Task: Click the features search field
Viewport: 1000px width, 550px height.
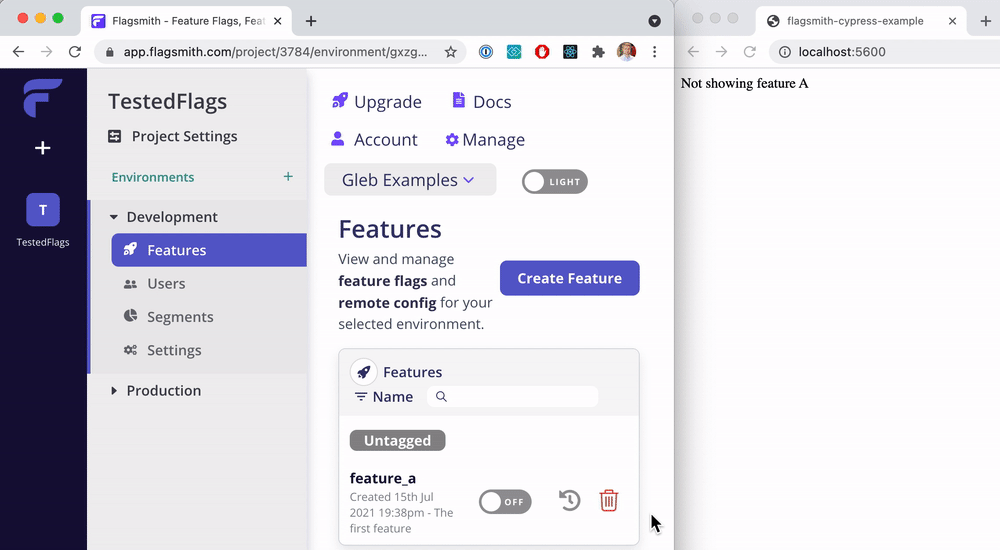Action: [513, 397]
